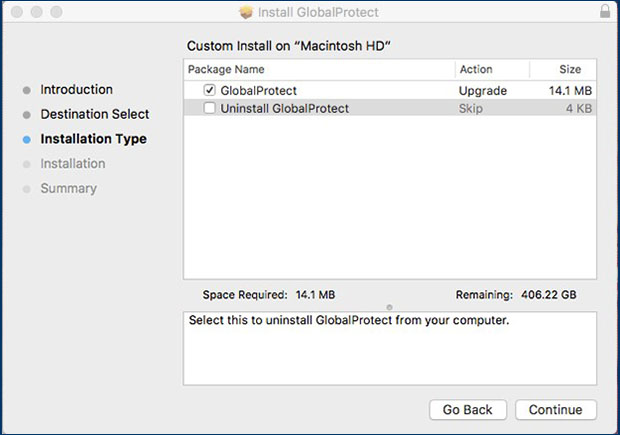Choose the Summary step in the sidebar

68,188
